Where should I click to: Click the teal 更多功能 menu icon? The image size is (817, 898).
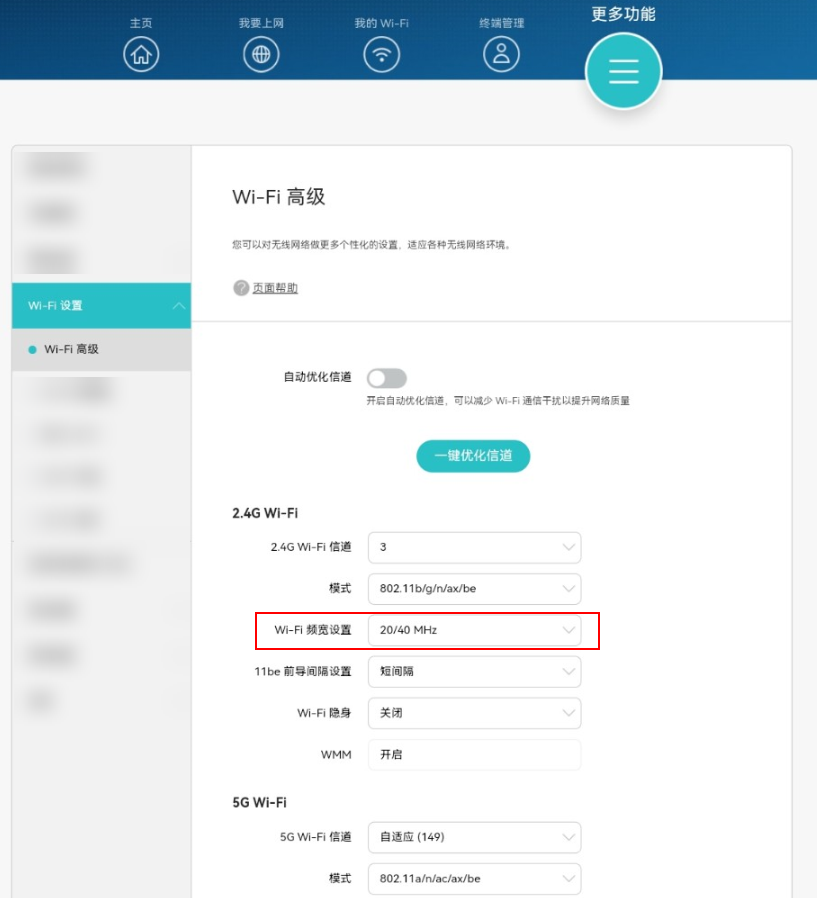pyautogui.click(x=622, y=70)
